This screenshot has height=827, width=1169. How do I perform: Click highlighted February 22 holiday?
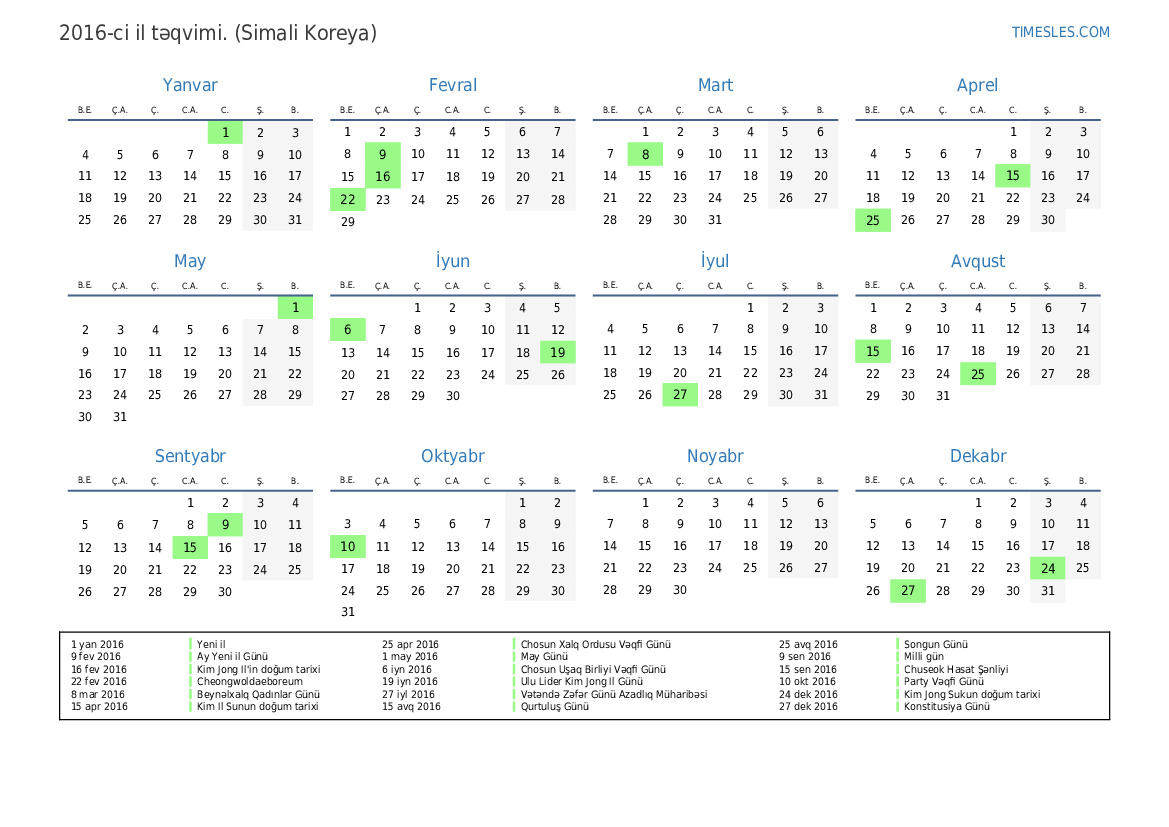347,199
